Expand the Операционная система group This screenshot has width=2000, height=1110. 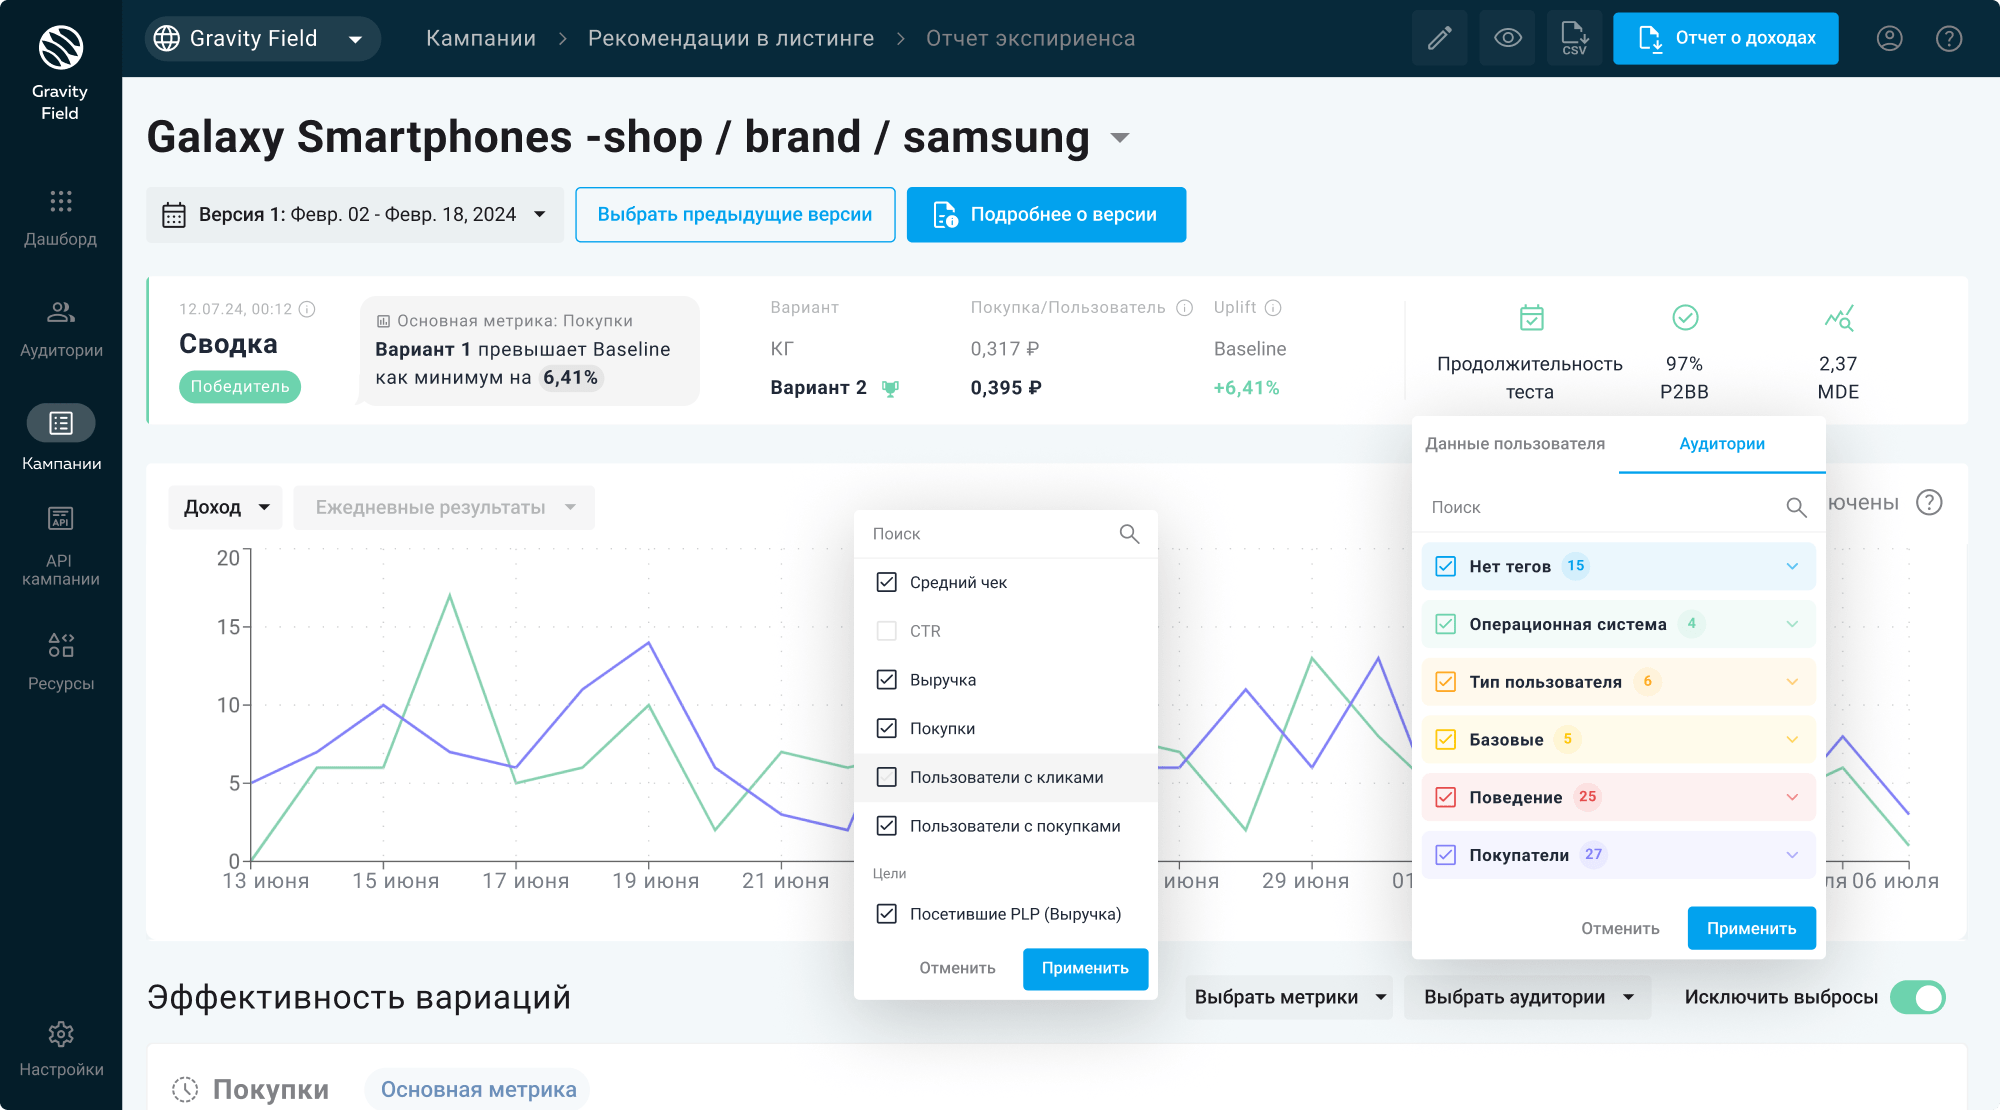[x=1791, y=624]
